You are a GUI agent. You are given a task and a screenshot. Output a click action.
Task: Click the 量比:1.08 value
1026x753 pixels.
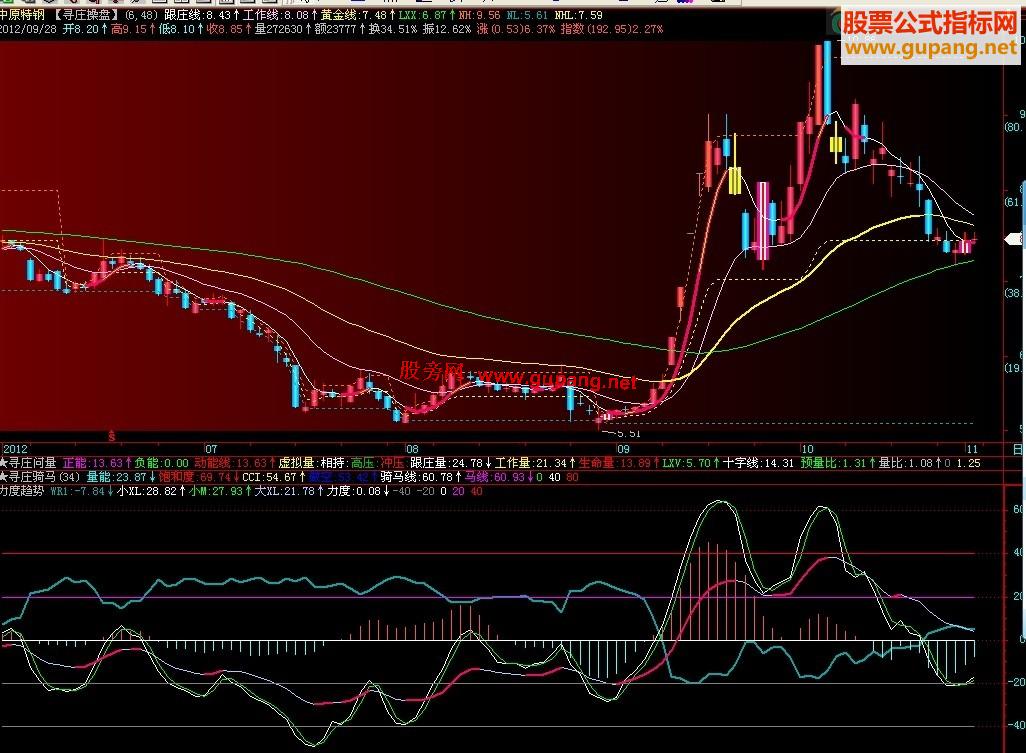coord(910,463)
